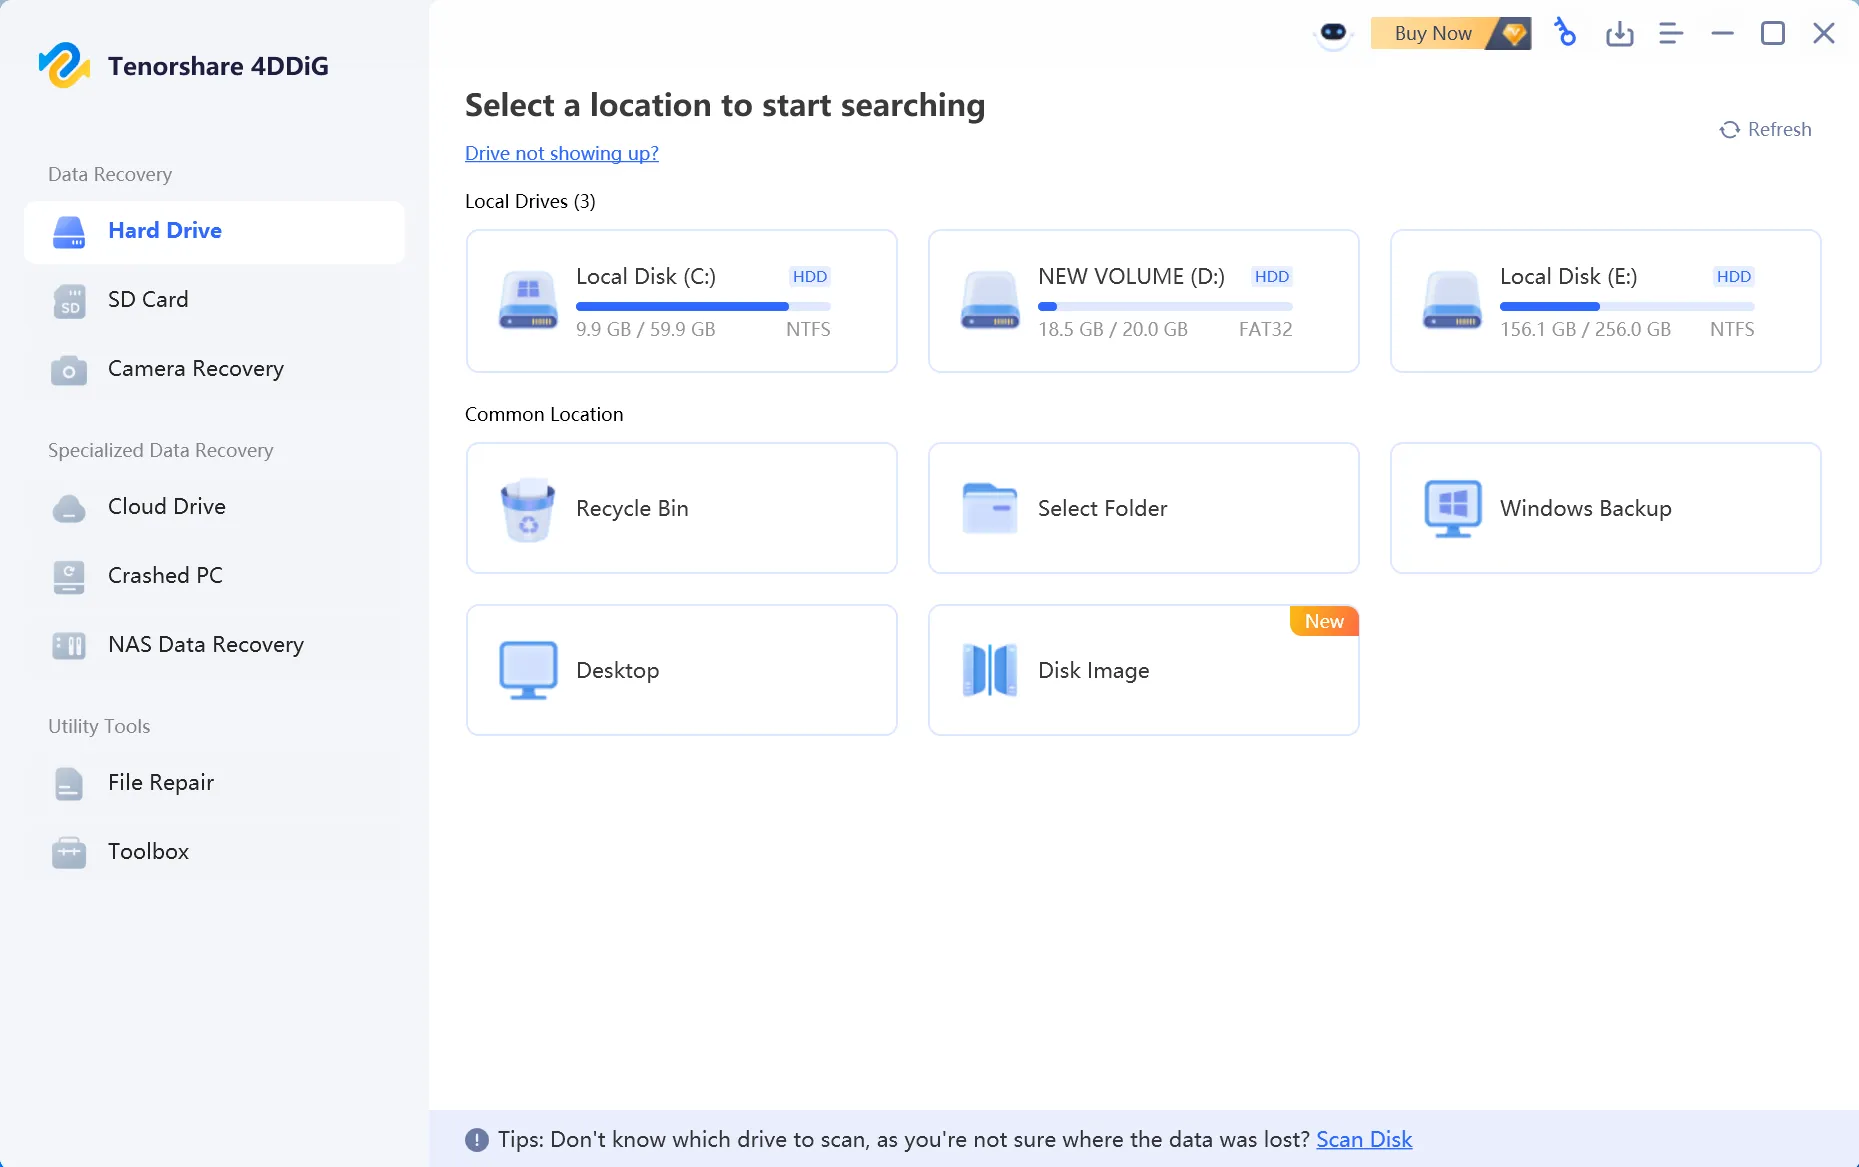Viewport: 1859px width, 1167px height.
Task: Open the Crashed PC option
Action: pyautogui.click(x=214, y=576)
